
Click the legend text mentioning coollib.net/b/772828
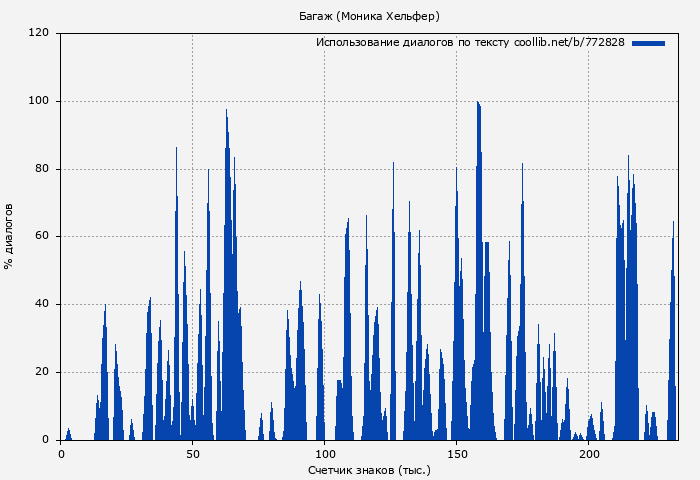[470, 43]
